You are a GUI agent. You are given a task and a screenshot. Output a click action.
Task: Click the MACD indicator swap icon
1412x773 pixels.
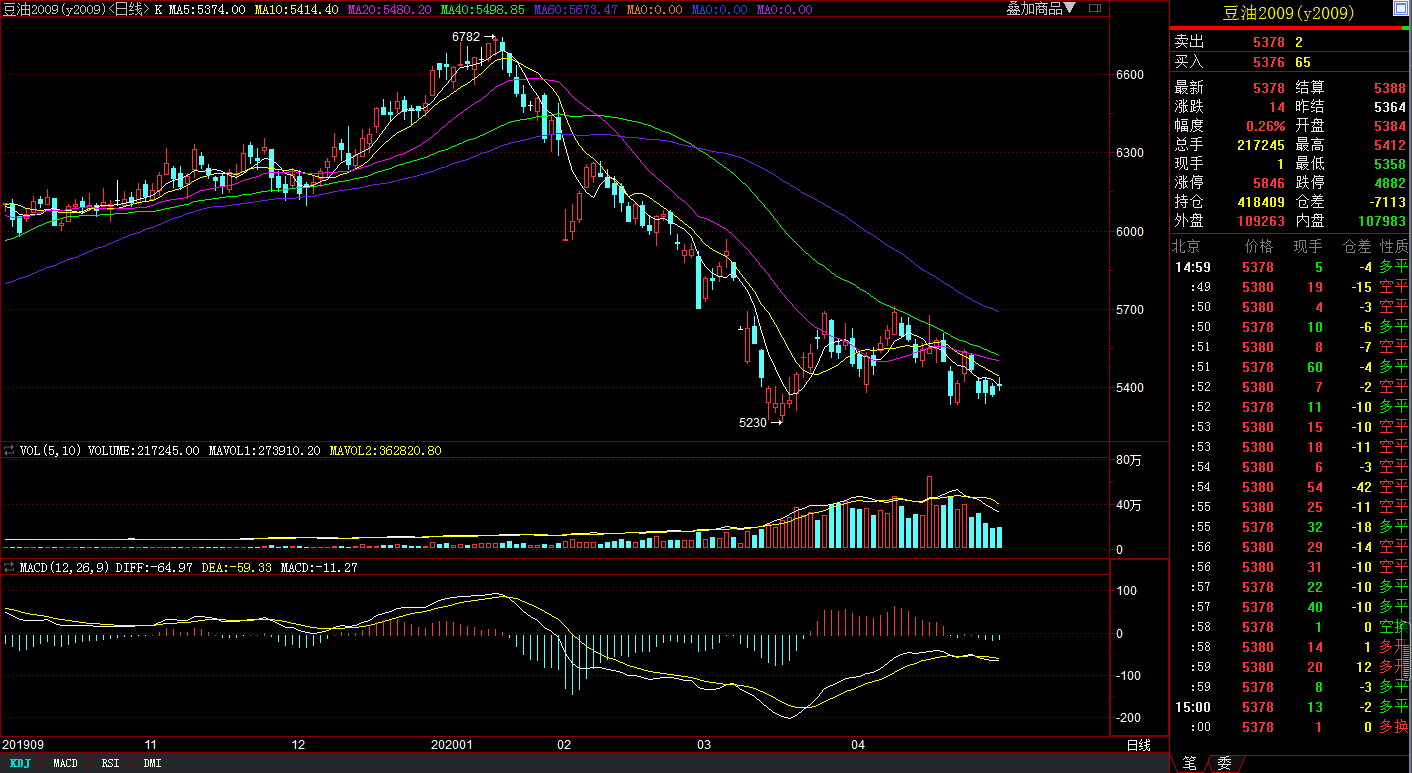(x=9, y=567)
